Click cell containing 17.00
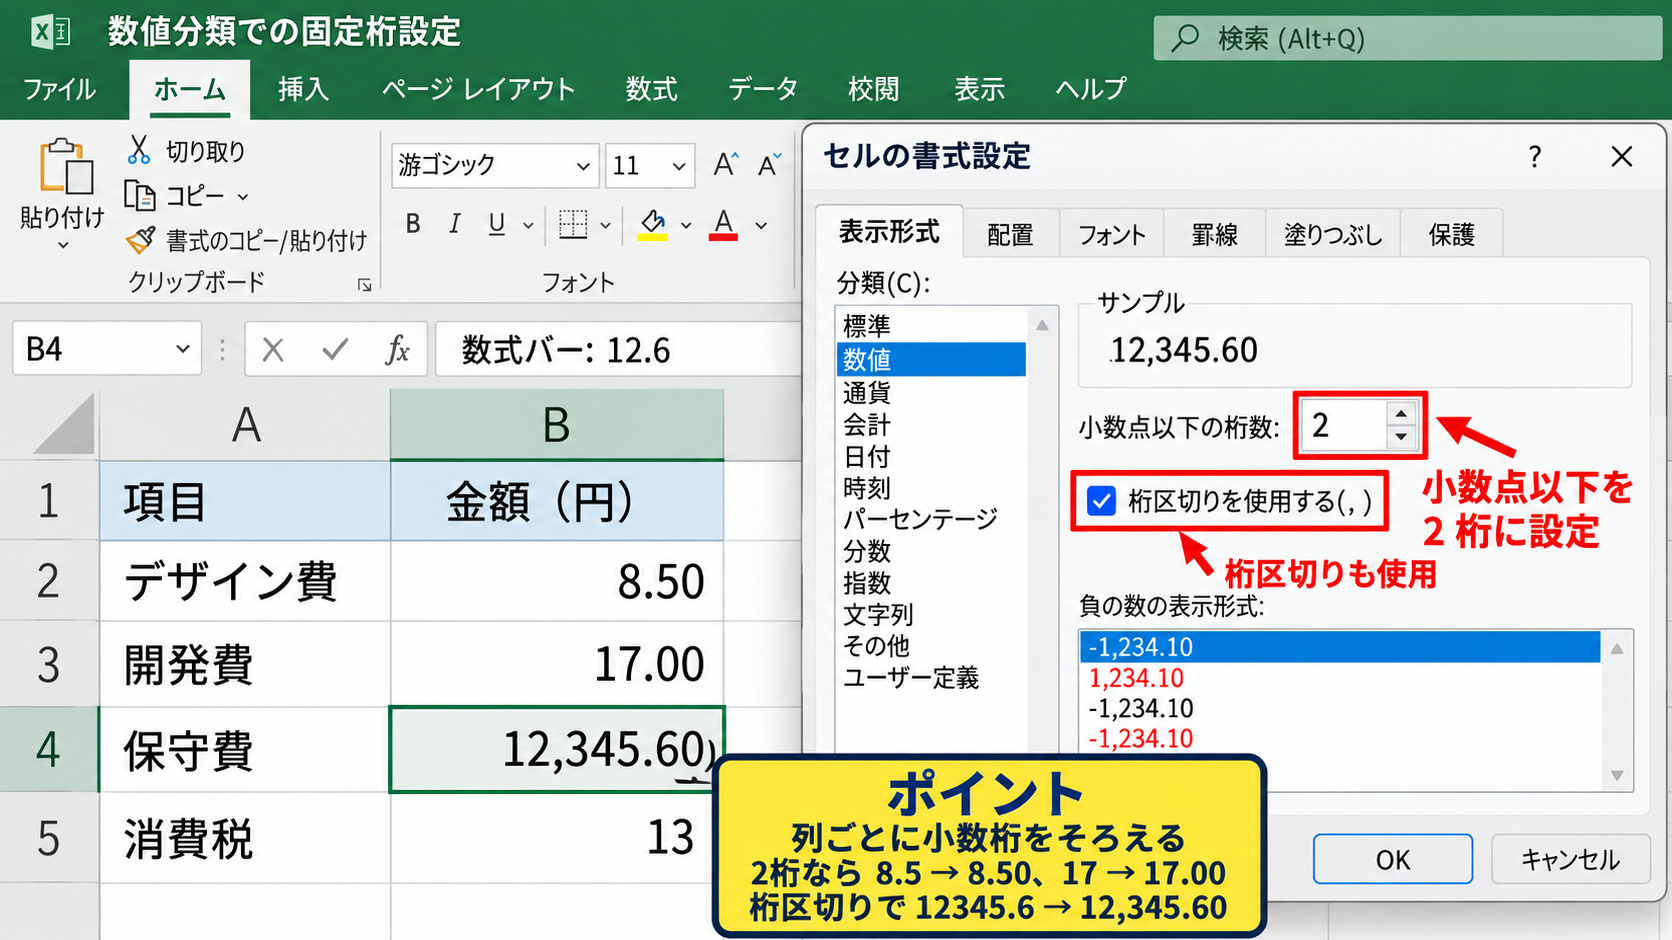Image resolution: width=1672 pixels, height=940 pixels. (x=557, y=664)
